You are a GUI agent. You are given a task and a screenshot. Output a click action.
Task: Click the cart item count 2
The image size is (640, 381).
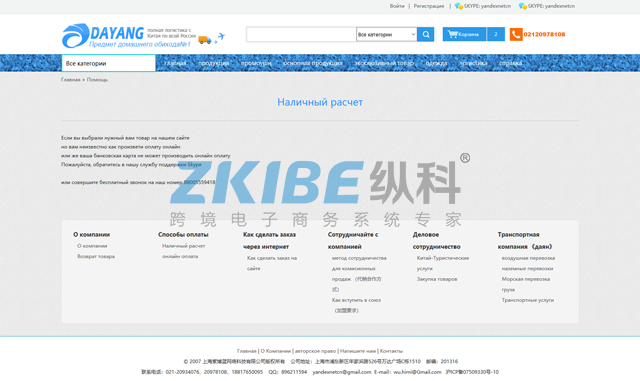pos(496,34)
